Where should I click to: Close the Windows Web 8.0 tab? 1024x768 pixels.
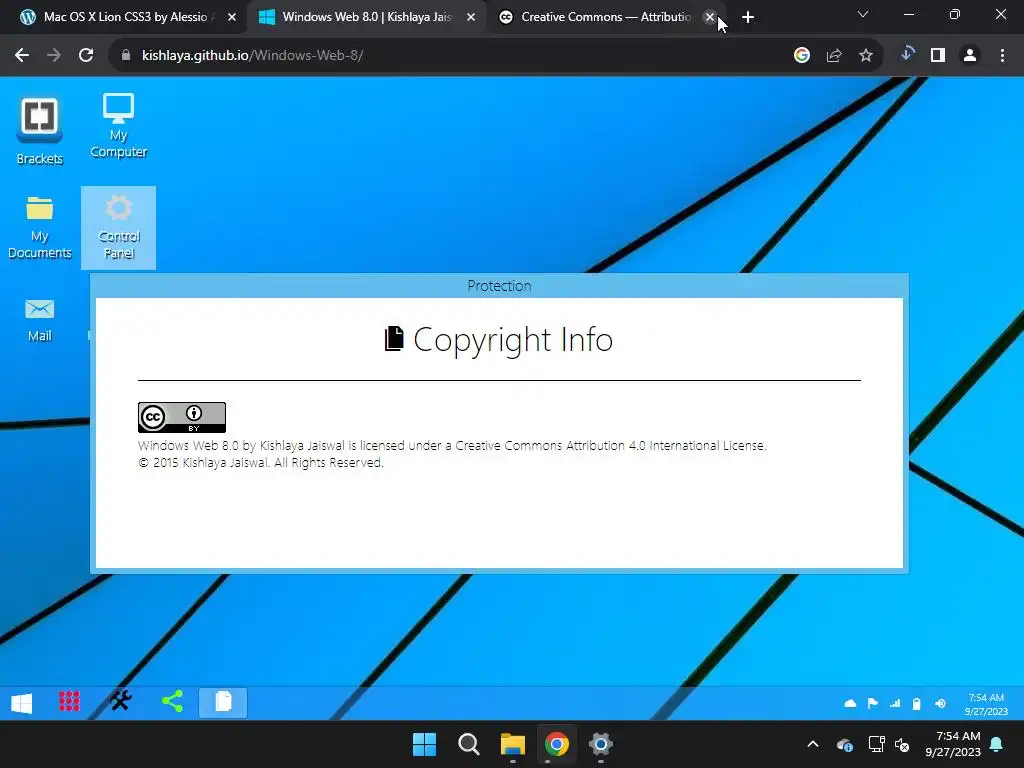coord(471,18)
